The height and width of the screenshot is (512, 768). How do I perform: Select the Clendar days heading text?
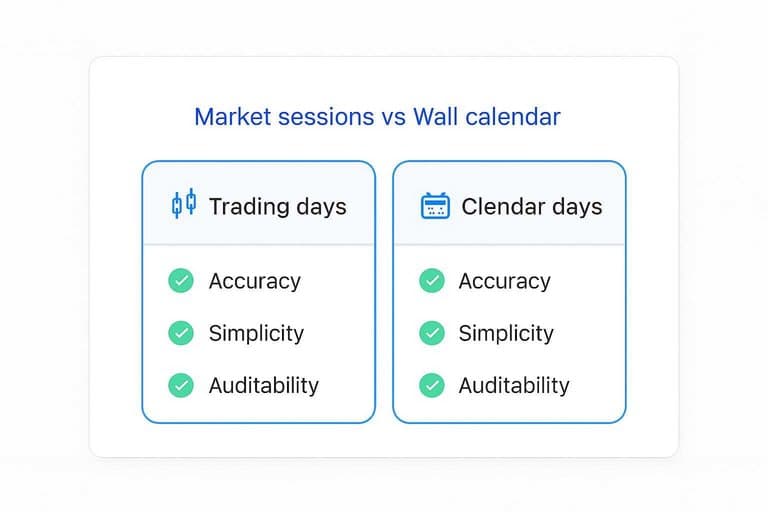point(531,207)
